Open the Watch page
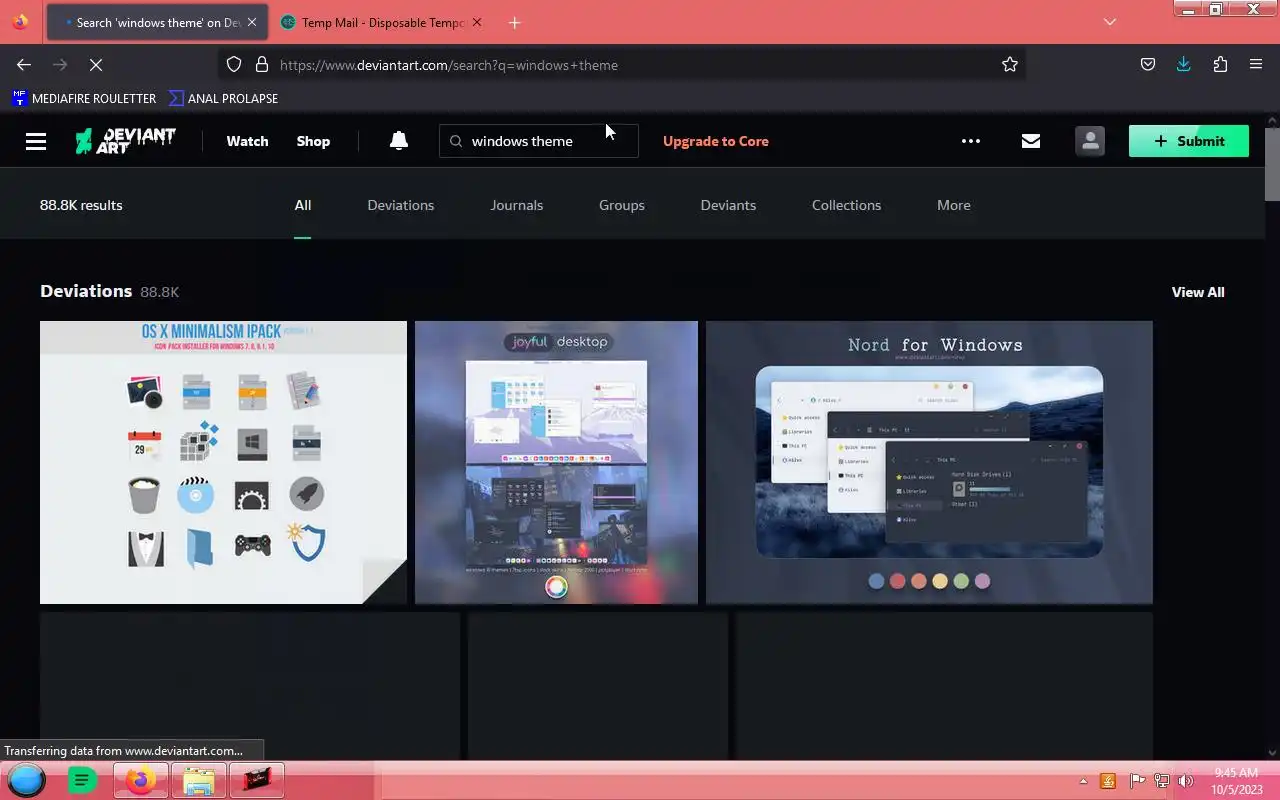The height and width of the screenshot is (800, 1280). click(x=247, y=141)
